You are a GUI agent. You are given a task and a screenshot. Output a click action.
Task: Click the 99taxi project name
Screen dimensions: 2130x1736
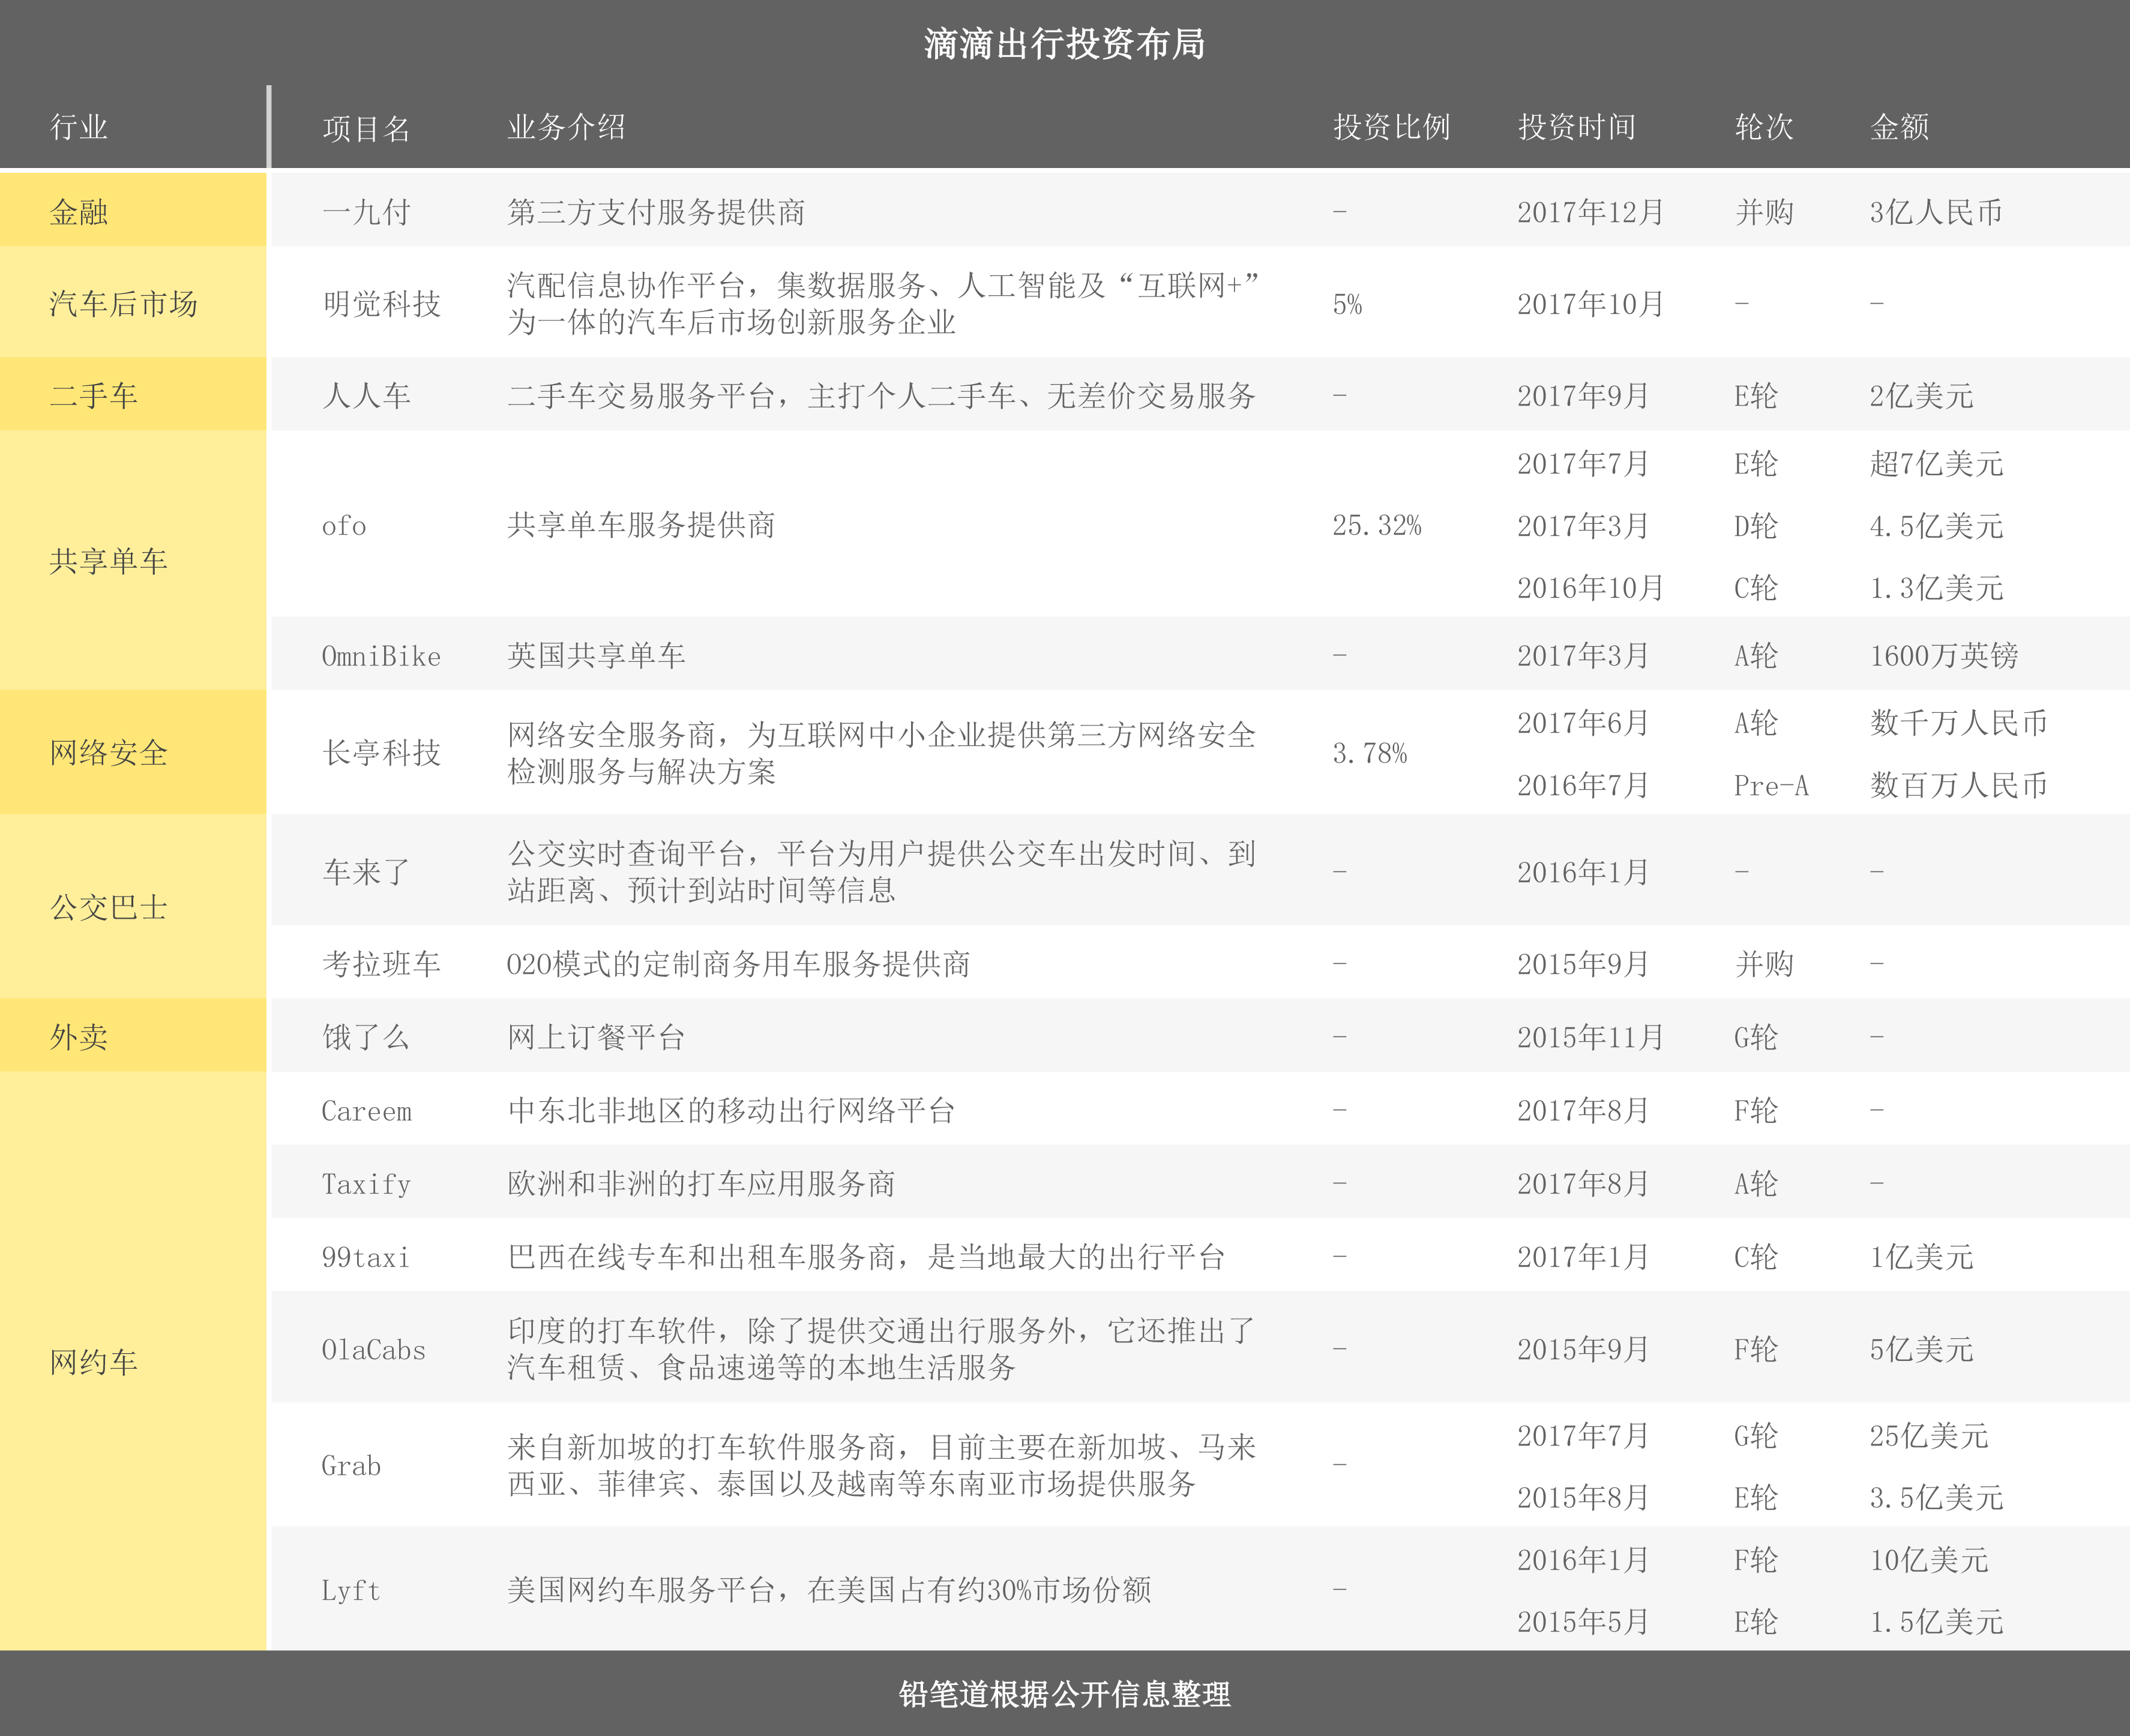point(366,1257)
